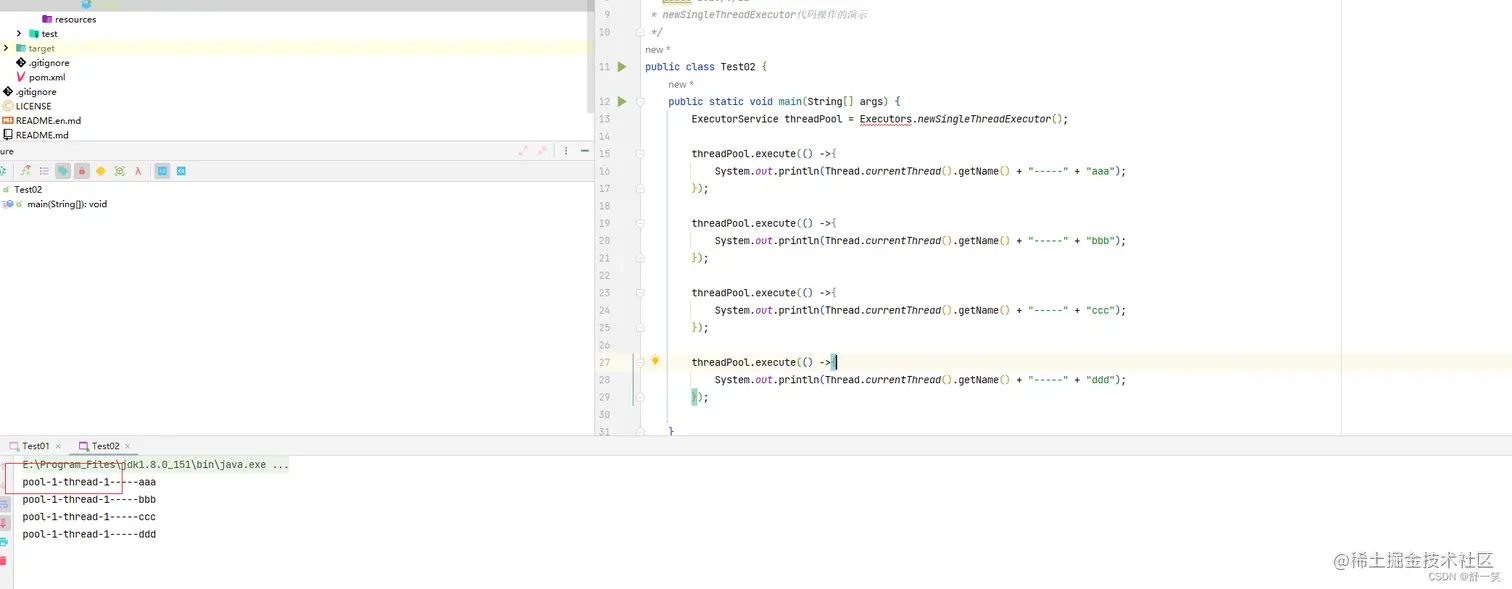Toggle the green anonymous classes icon
Screen dimensions: 1512x589
coord(120,171)
